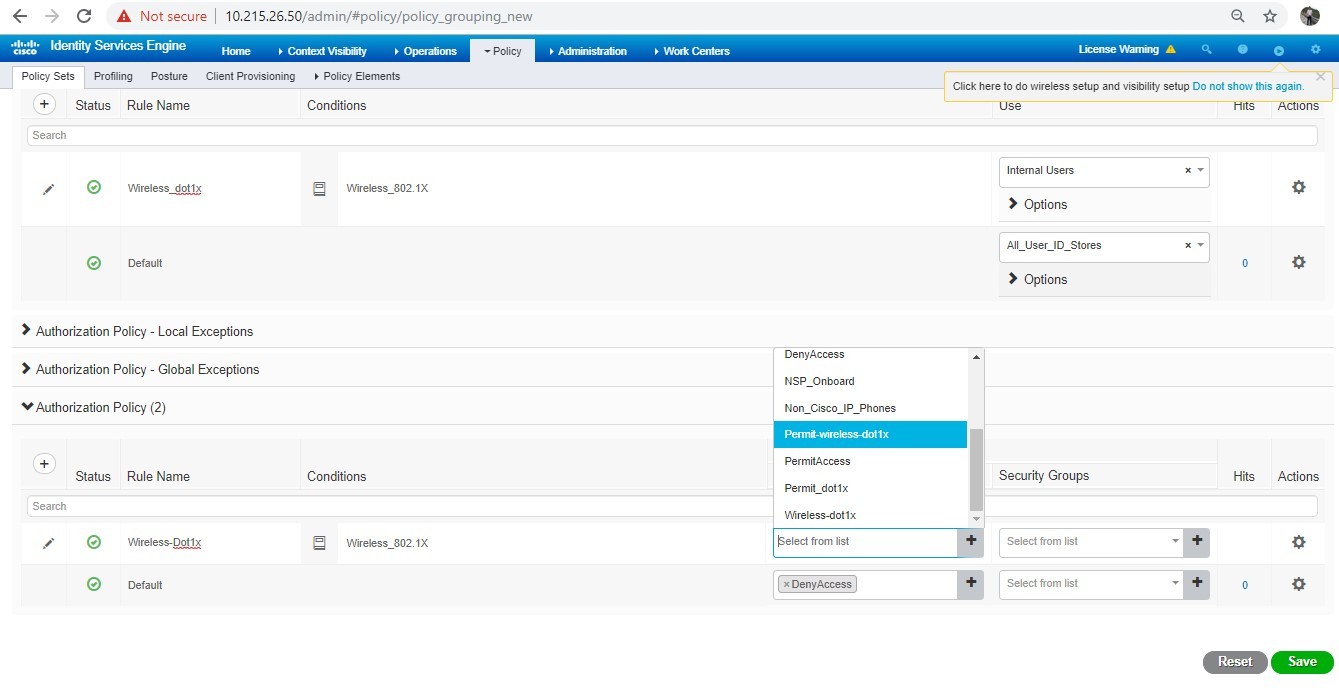Click the profile plus button in the Wireless-Dot1x row

pyautogui.click(x=971, y=541)
